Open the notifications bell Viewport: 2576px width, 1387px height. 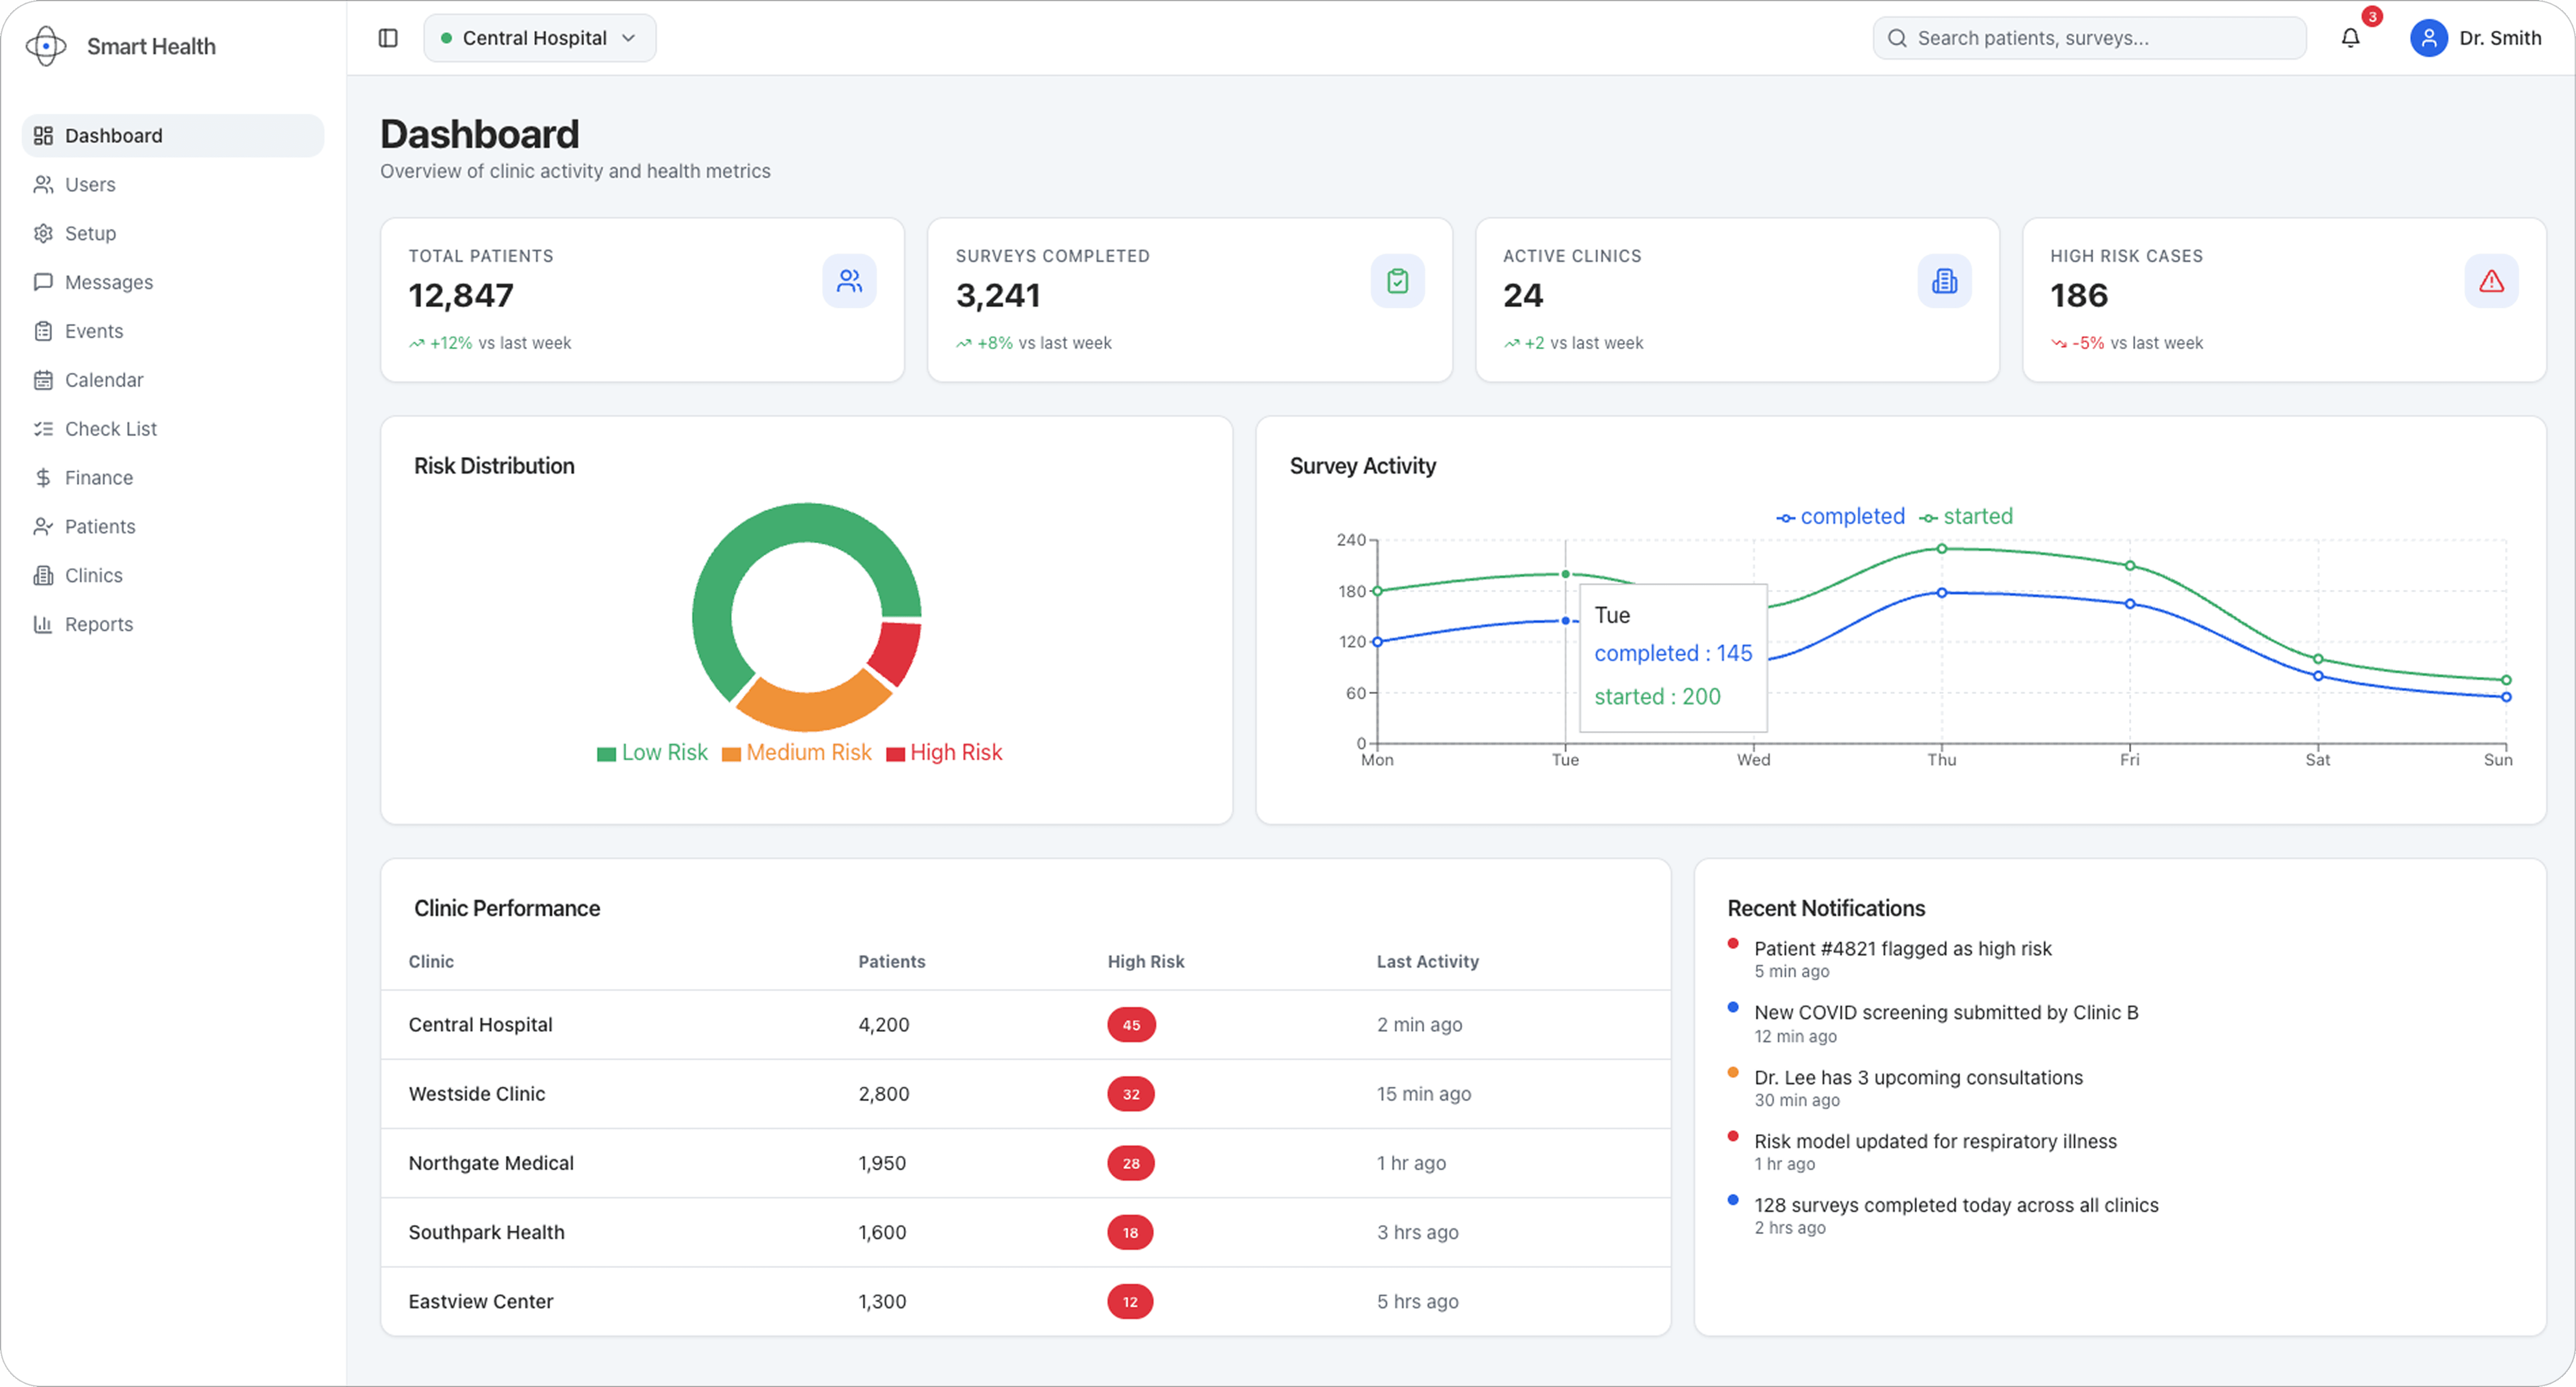(x=2350, y=38)
